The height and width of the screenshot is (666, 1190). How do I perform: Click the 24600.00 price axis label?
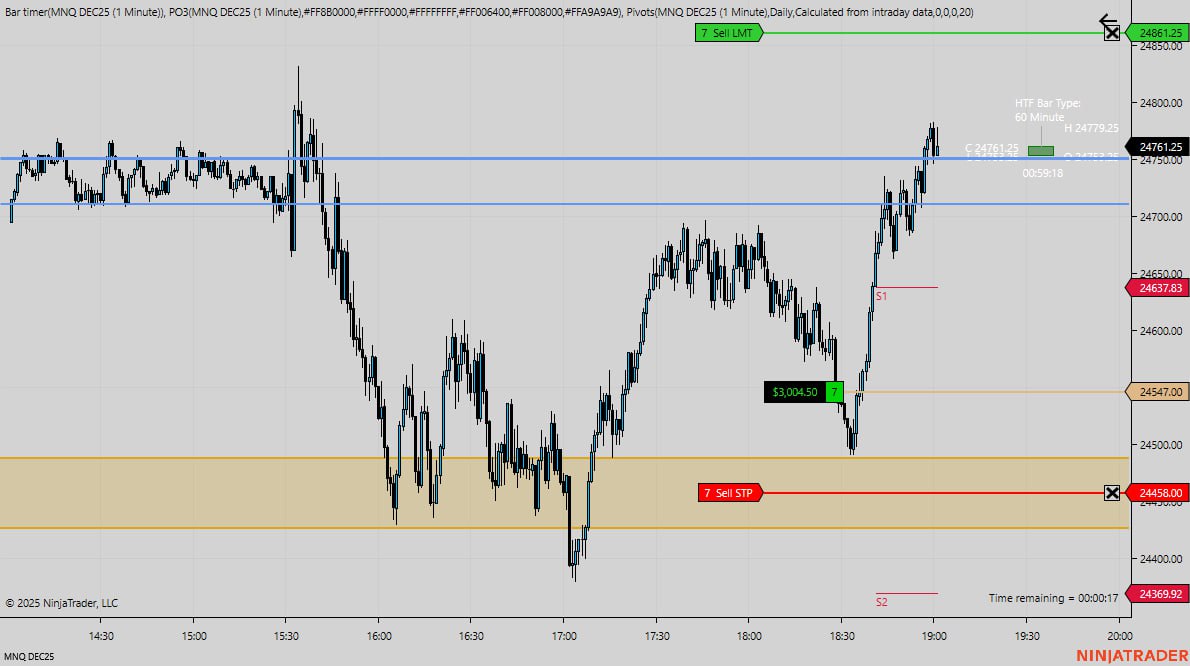(x=1160, y=331)
